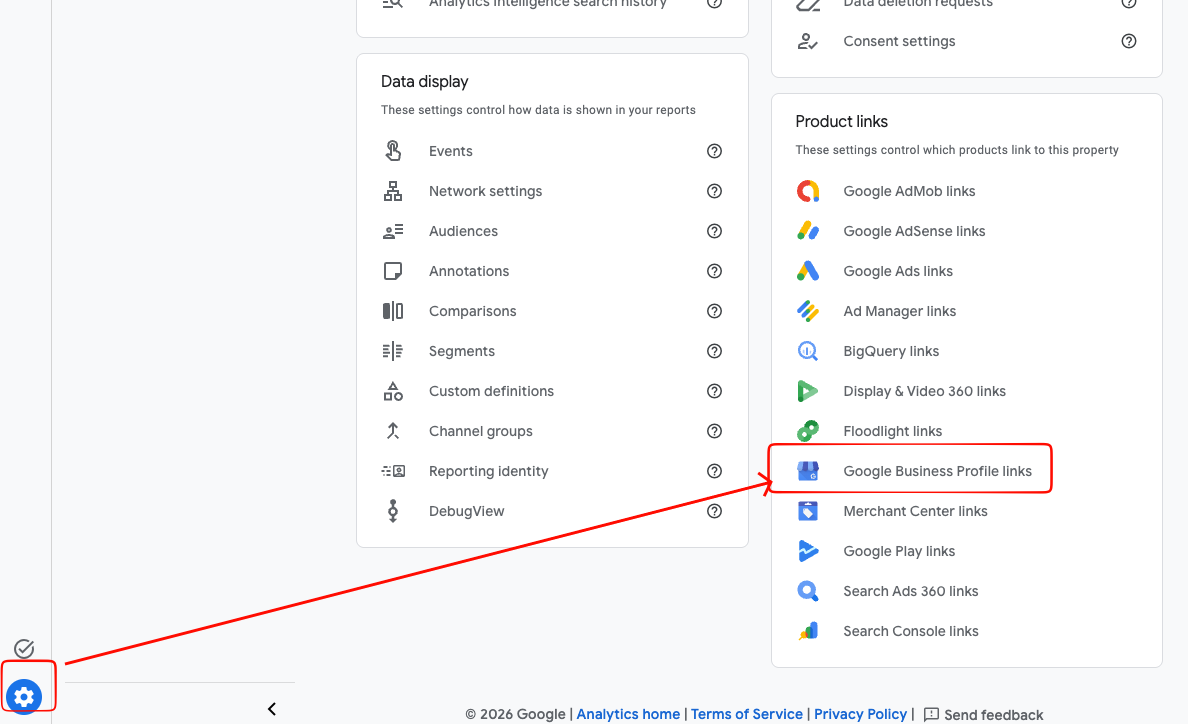Click Send feedback in the footer
The width and height of the screenshot is (1188, 724).
click(983, 715)
